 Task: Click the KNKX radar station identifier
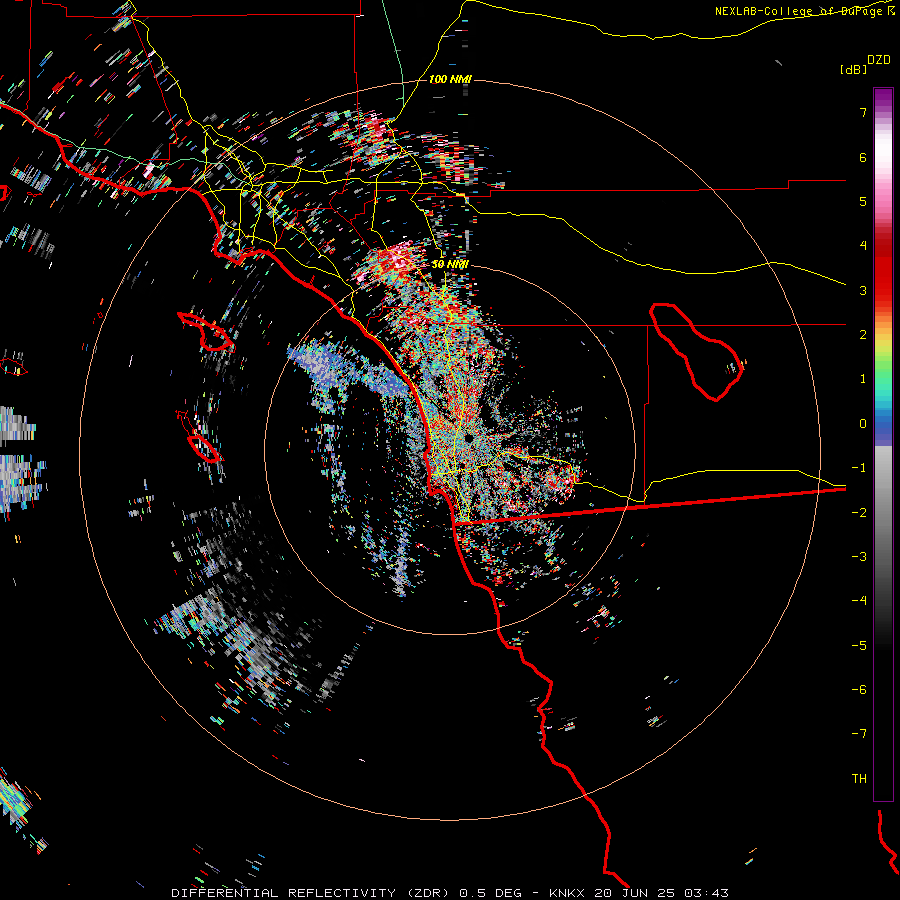click(567, 893)
